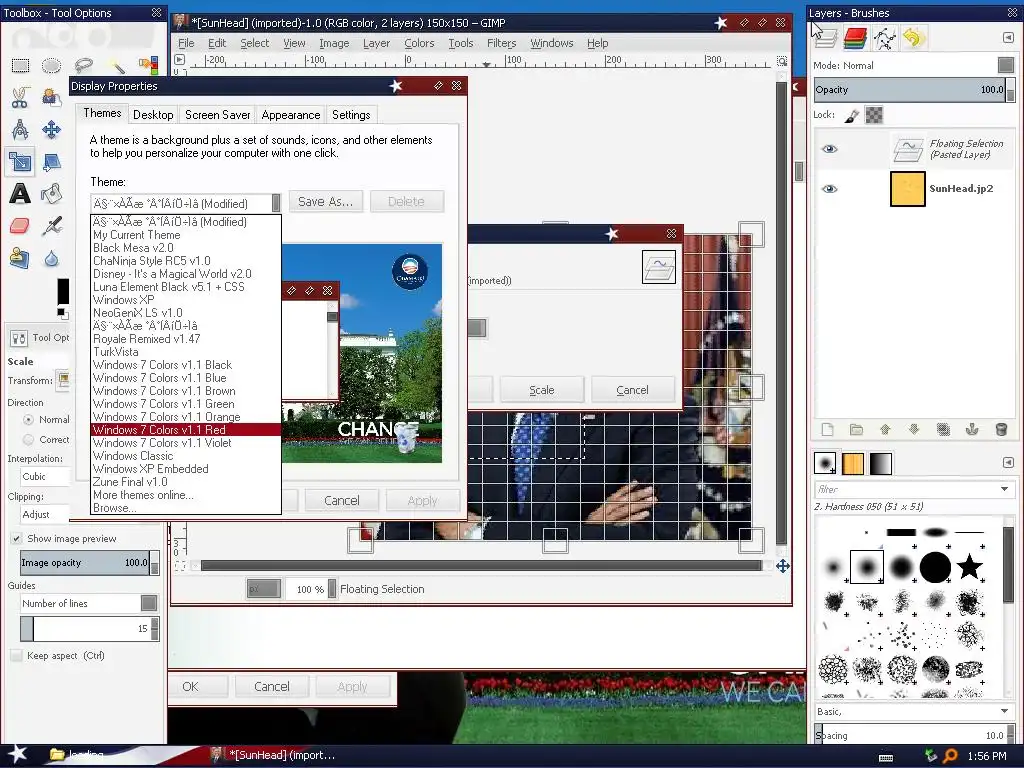Open the Layer menu
This screenshot has width=1024, height=768.
(x=376, y=43)
